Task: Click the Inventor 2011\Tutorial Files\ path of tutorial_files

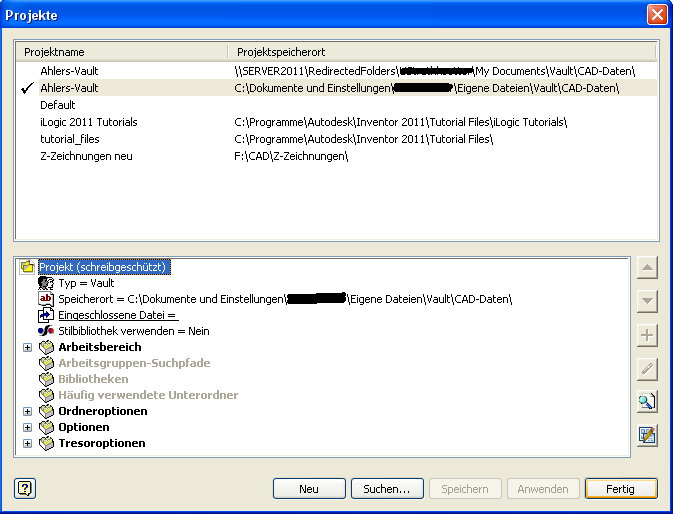Action: [364, 139]
